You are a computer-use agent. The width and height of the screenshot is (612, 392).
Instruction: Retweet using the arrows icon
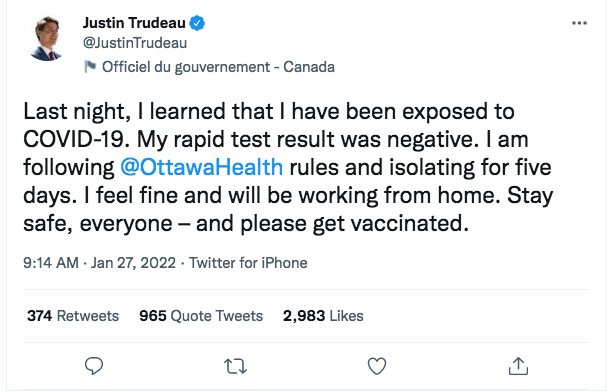click(235, 367)
